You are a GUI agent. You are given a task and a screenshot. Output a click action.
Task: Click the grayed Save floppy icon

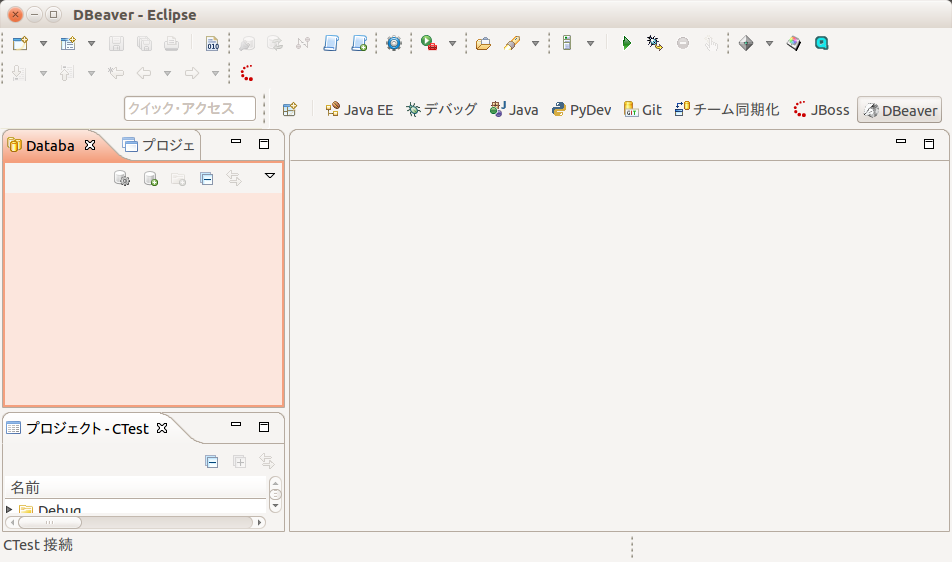116,43
